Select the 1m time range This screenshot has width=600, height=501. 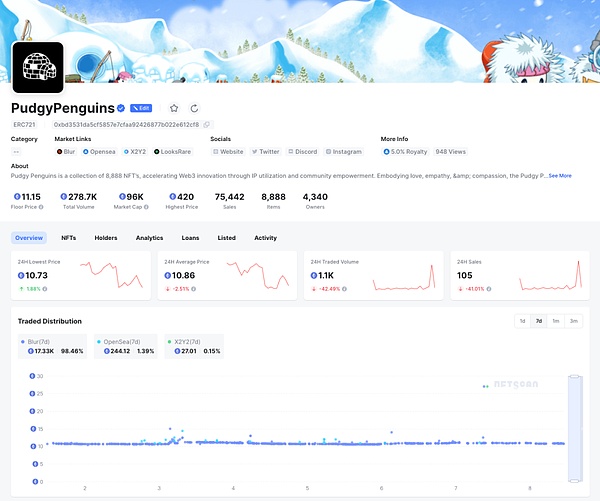[555, 321]
